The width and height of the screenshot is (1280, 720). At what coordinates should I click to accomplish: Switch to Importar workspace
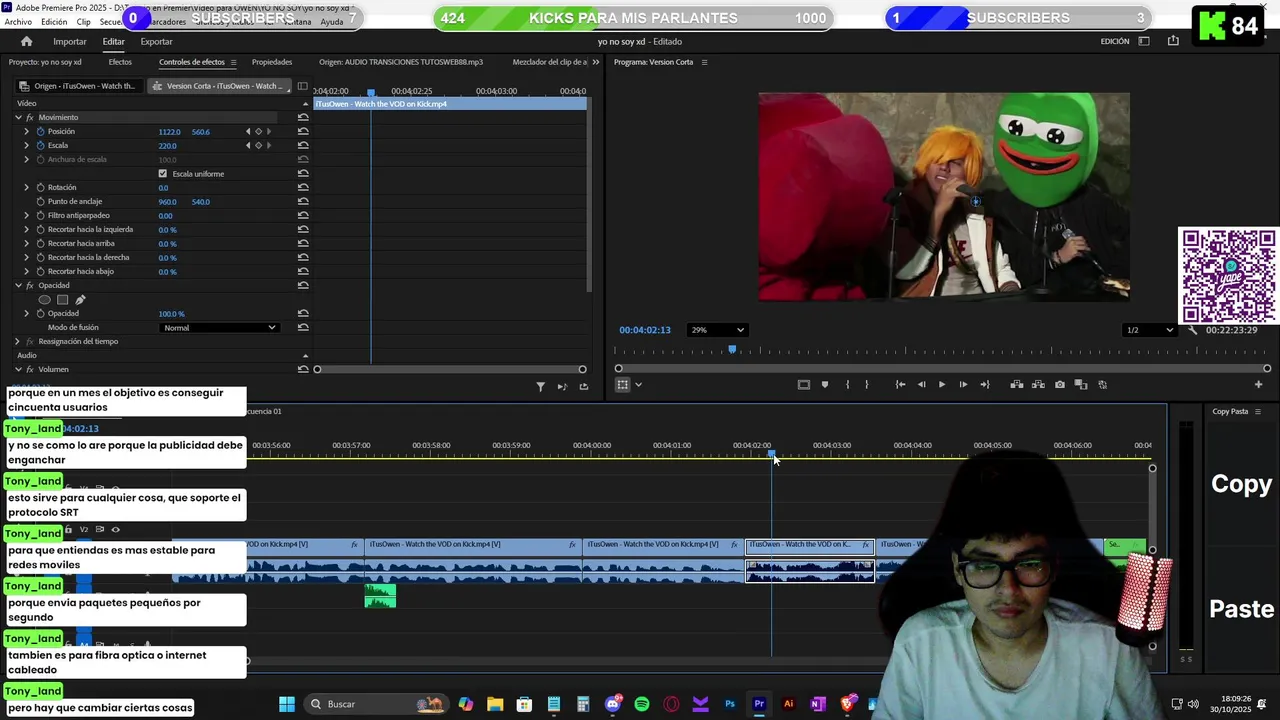(70, 42)
